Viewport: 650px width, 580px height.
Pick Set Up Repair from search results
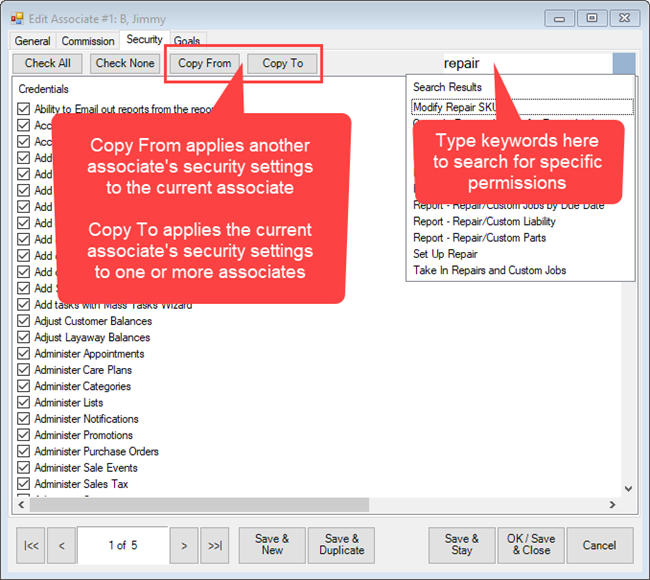point(445,254)
